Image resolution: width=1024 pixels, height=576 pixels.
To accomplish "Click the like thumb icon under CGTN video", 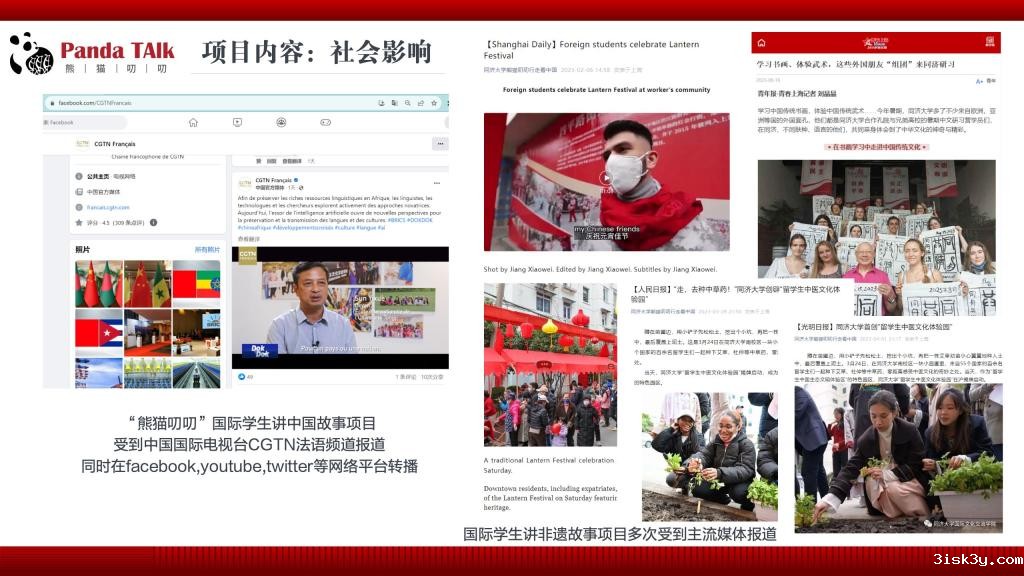I will tap(241, 376).
